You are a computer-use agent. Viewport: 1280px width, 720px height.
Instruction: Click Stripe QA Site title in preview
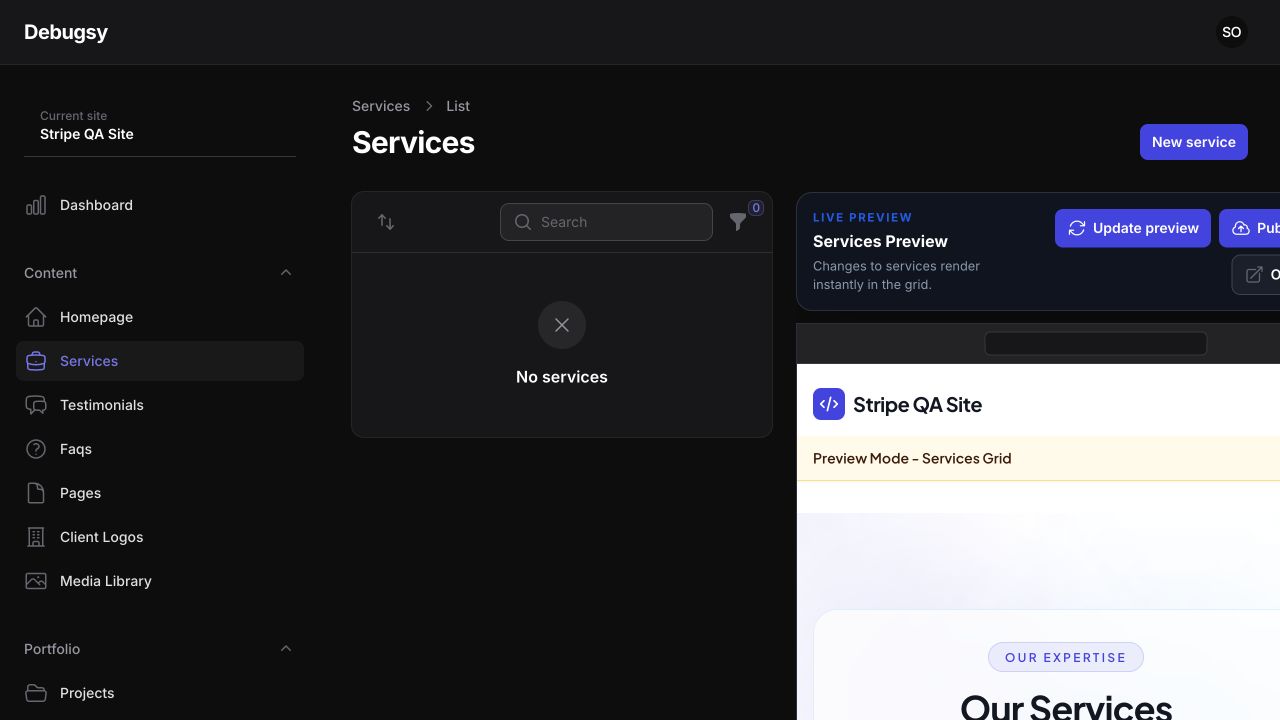click(917, 405)
